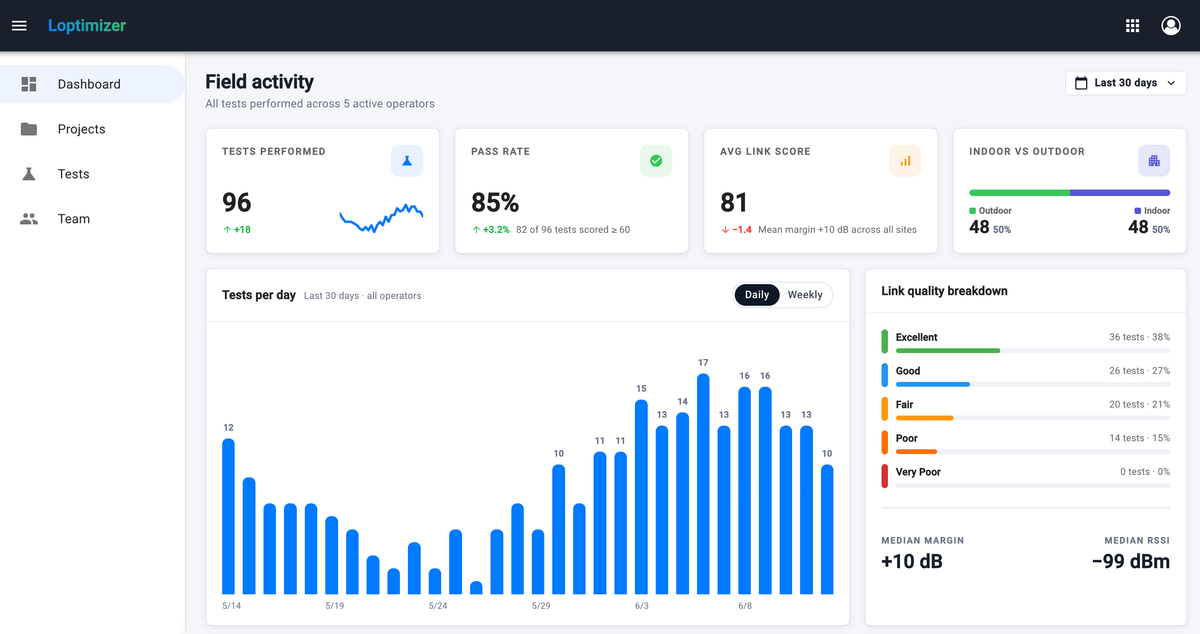
Task: Click the building icon on Indoor vs Outdoor card
Action: coord(1154,160)
